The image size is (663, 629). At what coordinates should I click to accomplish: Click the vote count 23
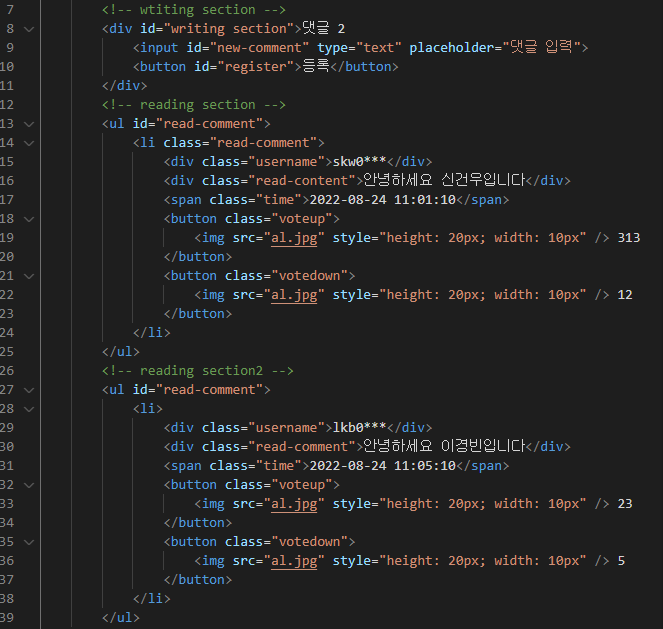(x=625, y=504)
